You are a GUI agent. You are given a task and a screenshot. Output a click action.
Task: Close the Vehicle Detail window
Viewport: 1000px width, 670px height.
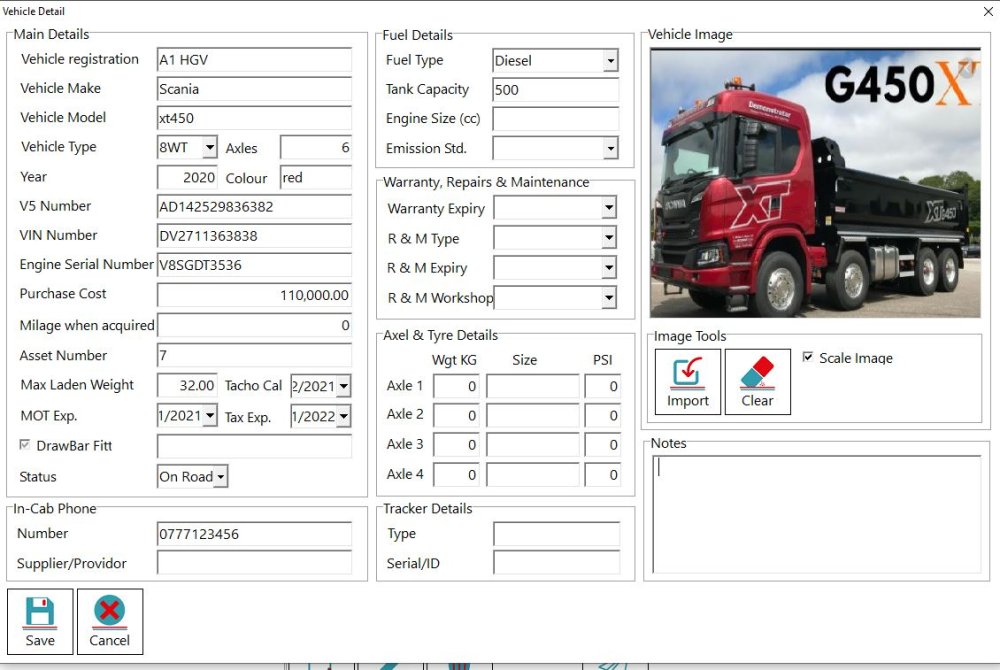988,11
